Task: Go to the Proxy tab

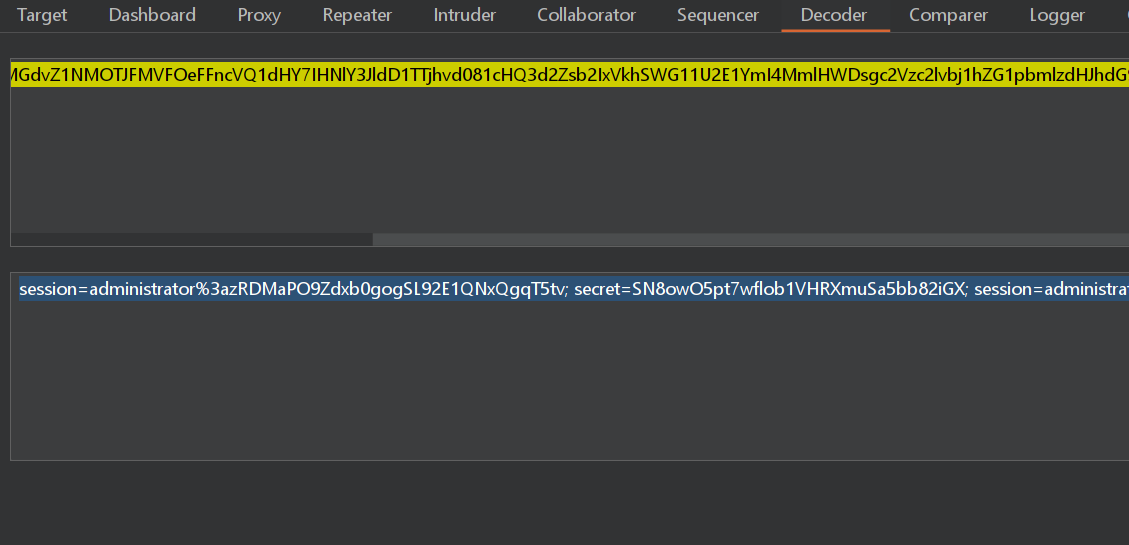Action: (259, 15)
